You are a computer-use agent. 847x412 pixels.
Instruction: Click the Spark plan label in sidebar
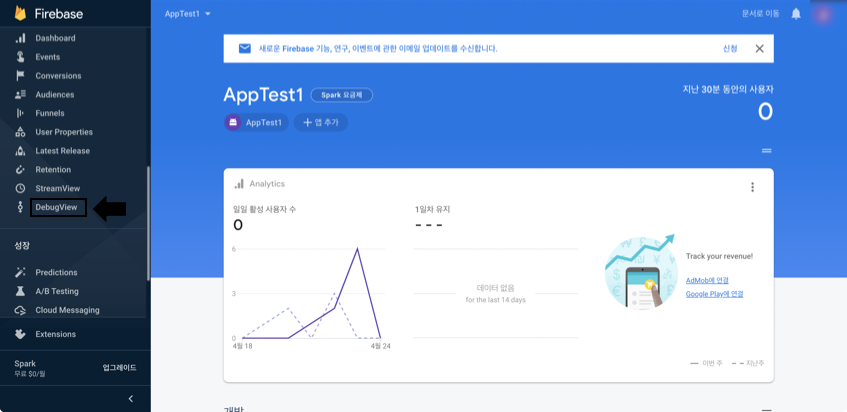click(25, 363)
